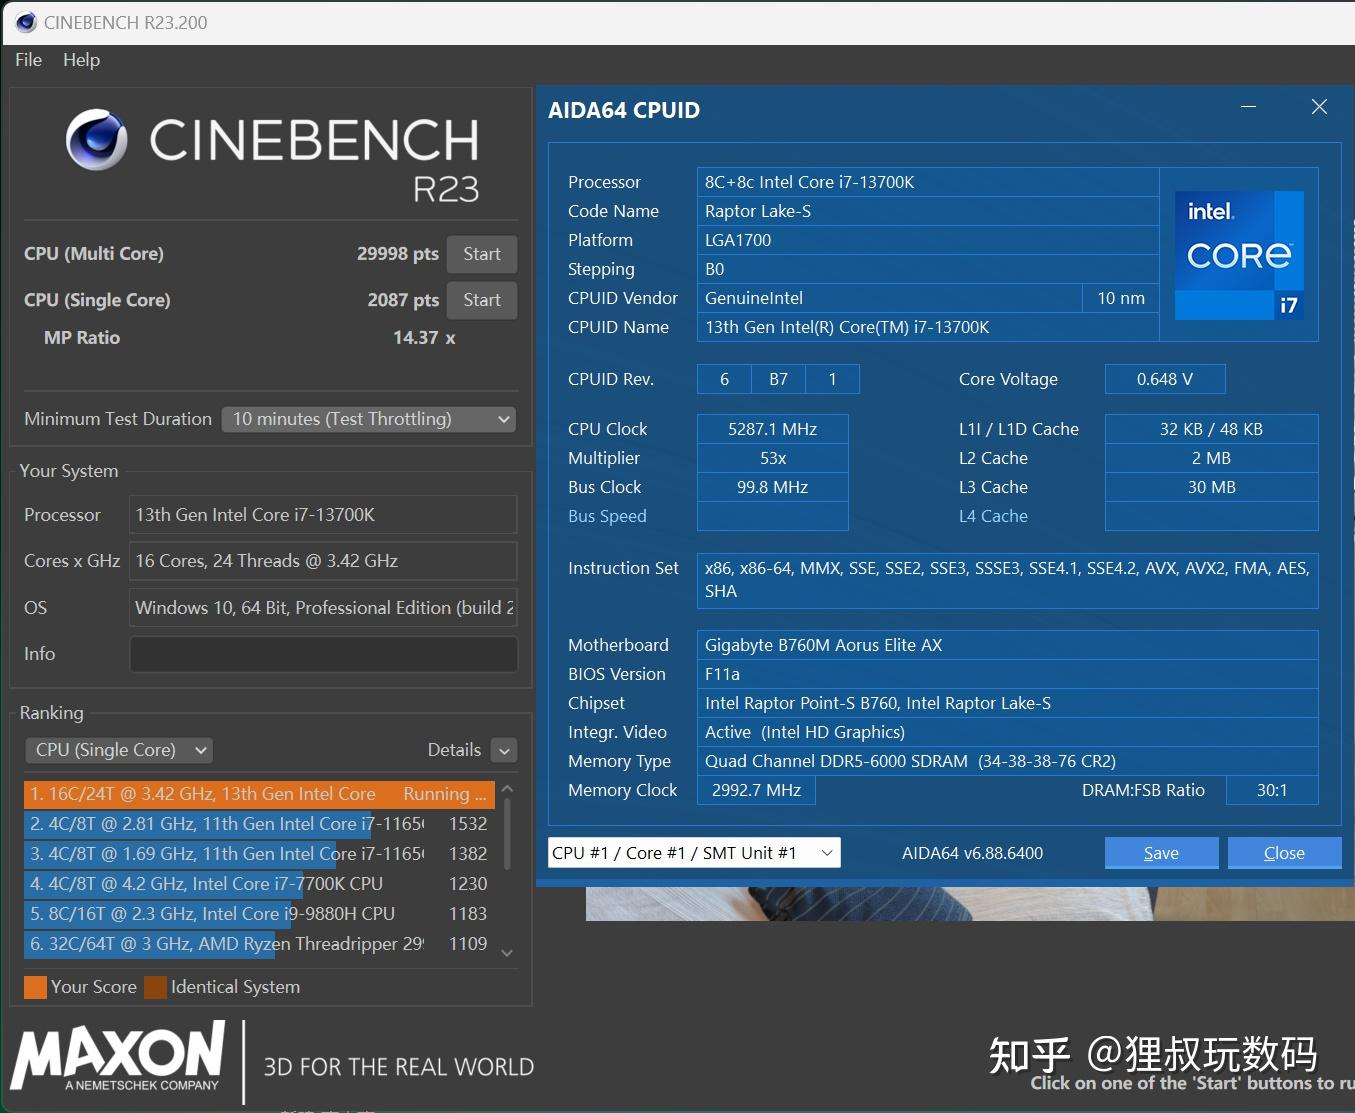Open the CPU (Single Core) ranking dropdown
The image size is (1355, 1113).
click(119, 750)
